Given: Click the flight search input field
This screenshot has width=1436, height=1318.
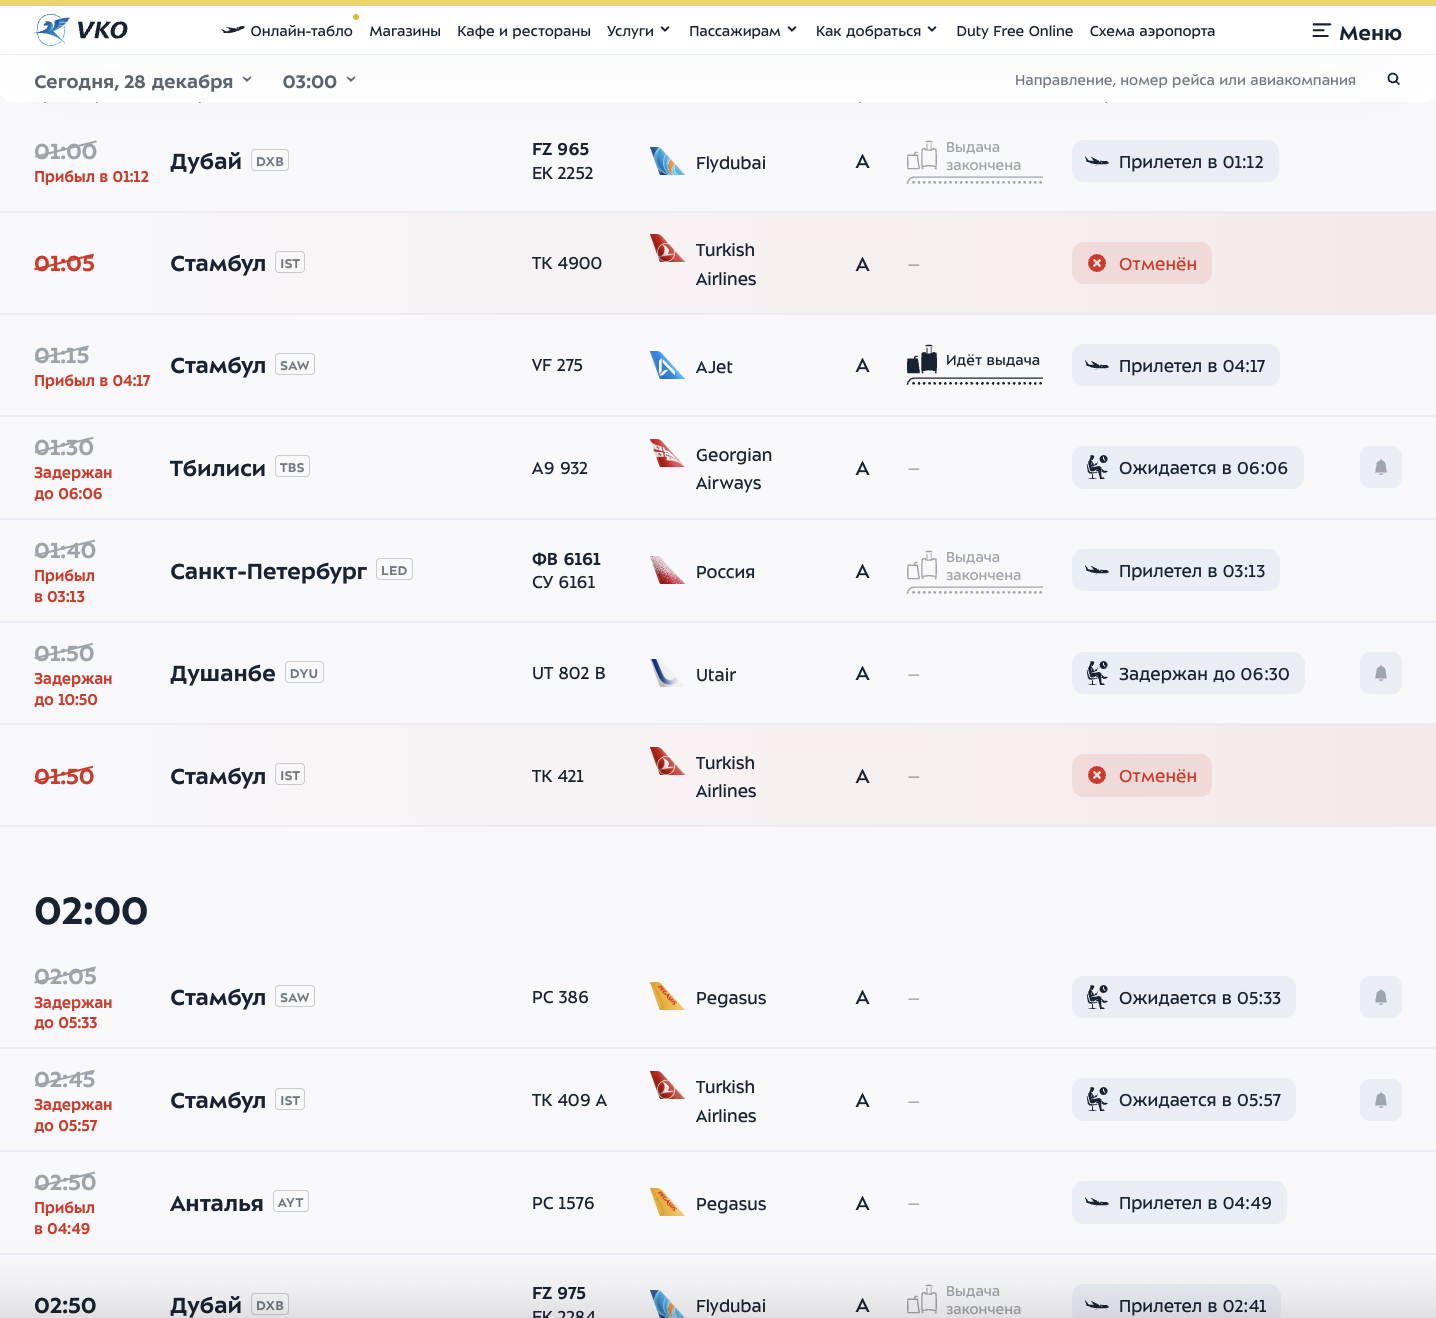Looking at the screenshot, I should (x=1184, y=80).
